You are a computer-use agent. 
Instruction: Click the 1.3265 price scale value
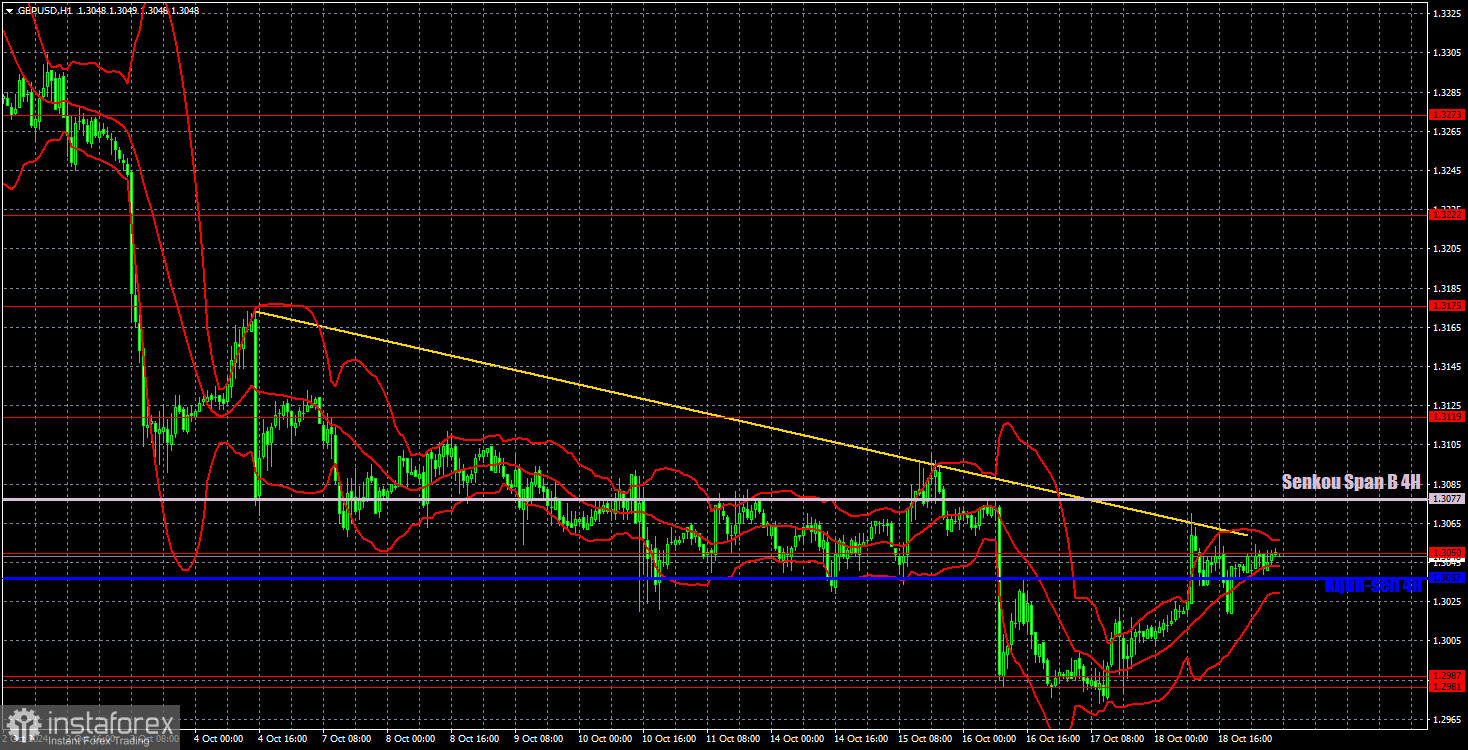[x=1448, y=131]
